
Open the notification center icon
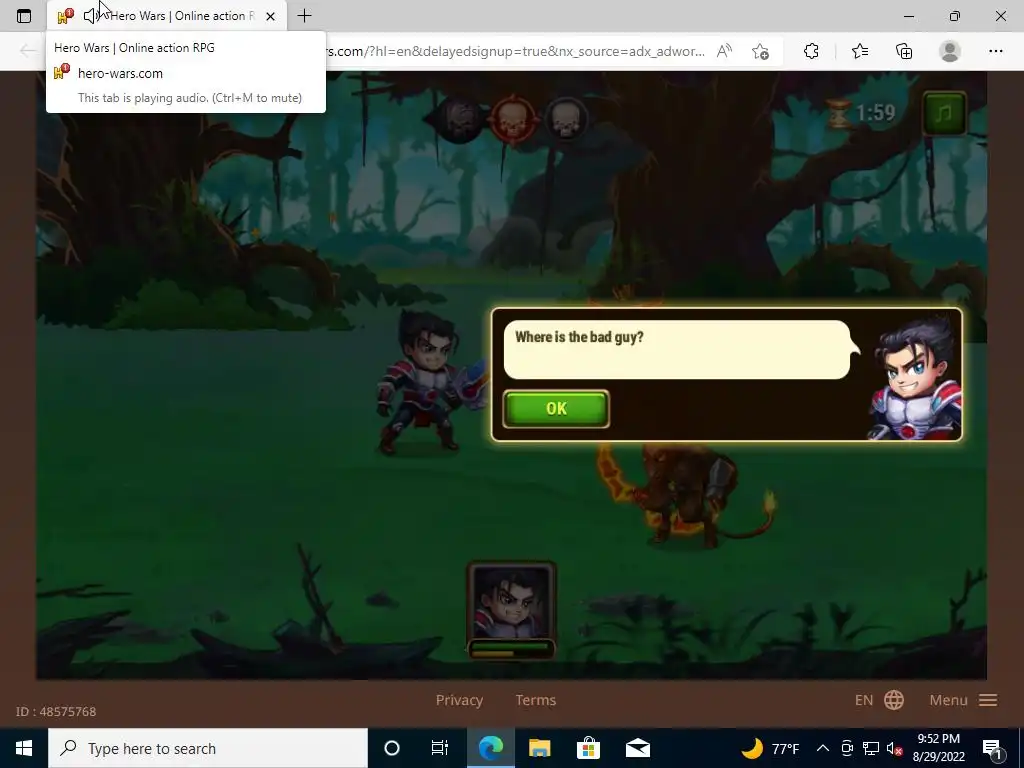pyautogui.click(x=991, y=748)
